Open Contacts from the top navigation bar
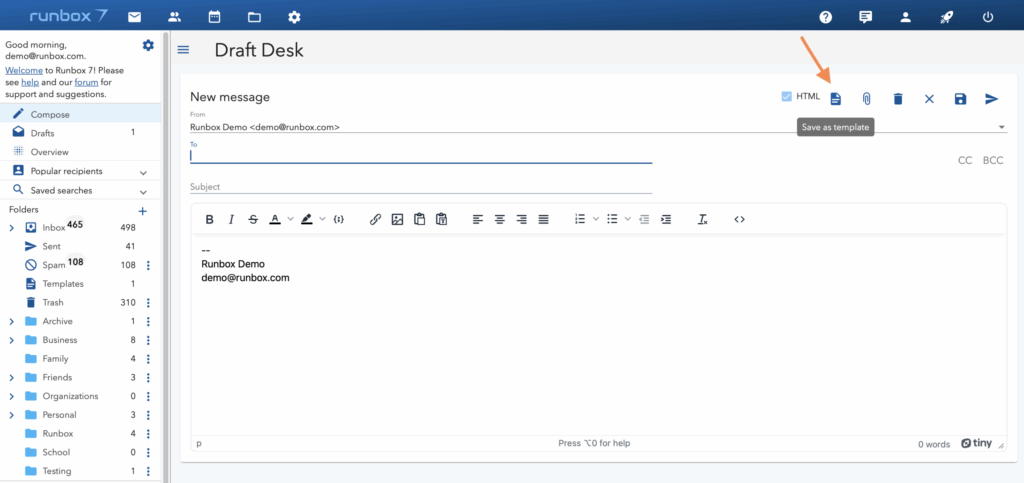 pos(174,17)
